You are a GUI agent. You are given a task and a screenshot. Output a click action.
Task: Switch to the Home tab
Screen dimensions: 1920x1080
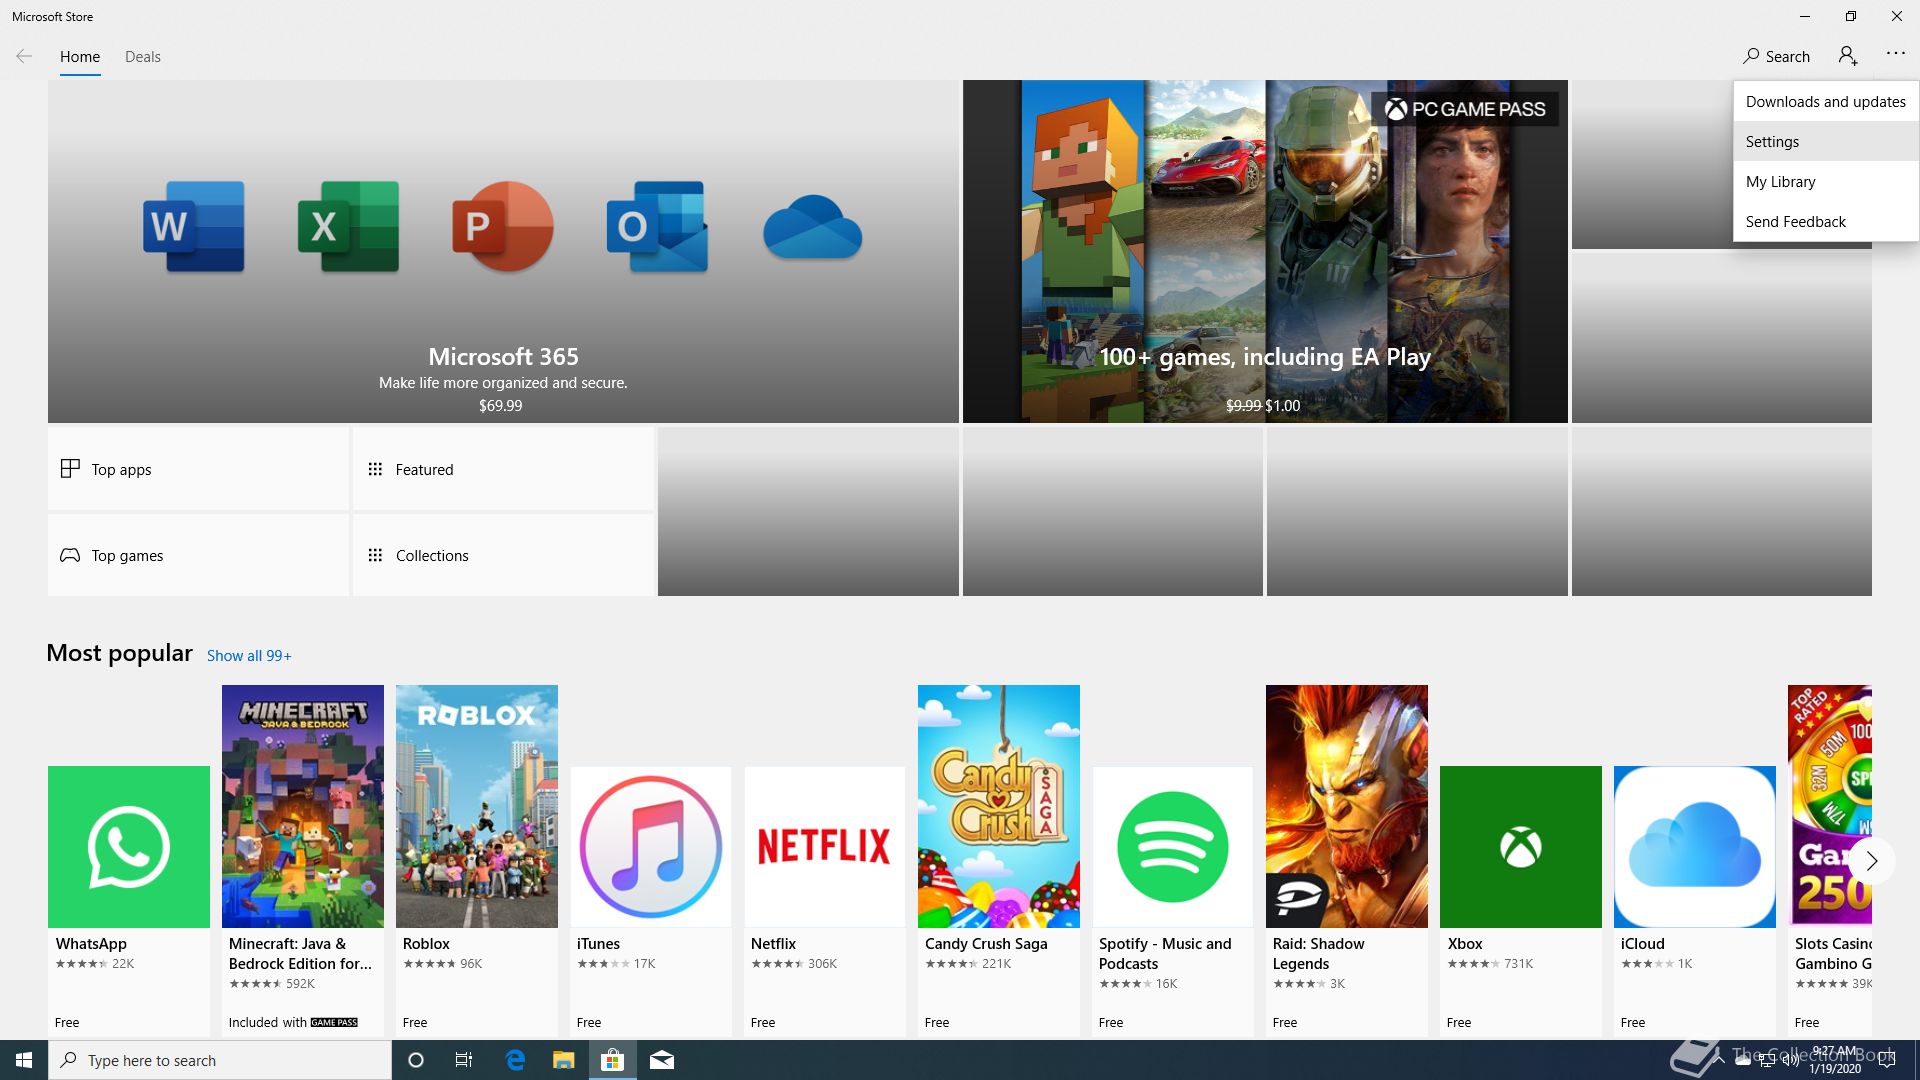pyautogui.click(x=80, y=57)
